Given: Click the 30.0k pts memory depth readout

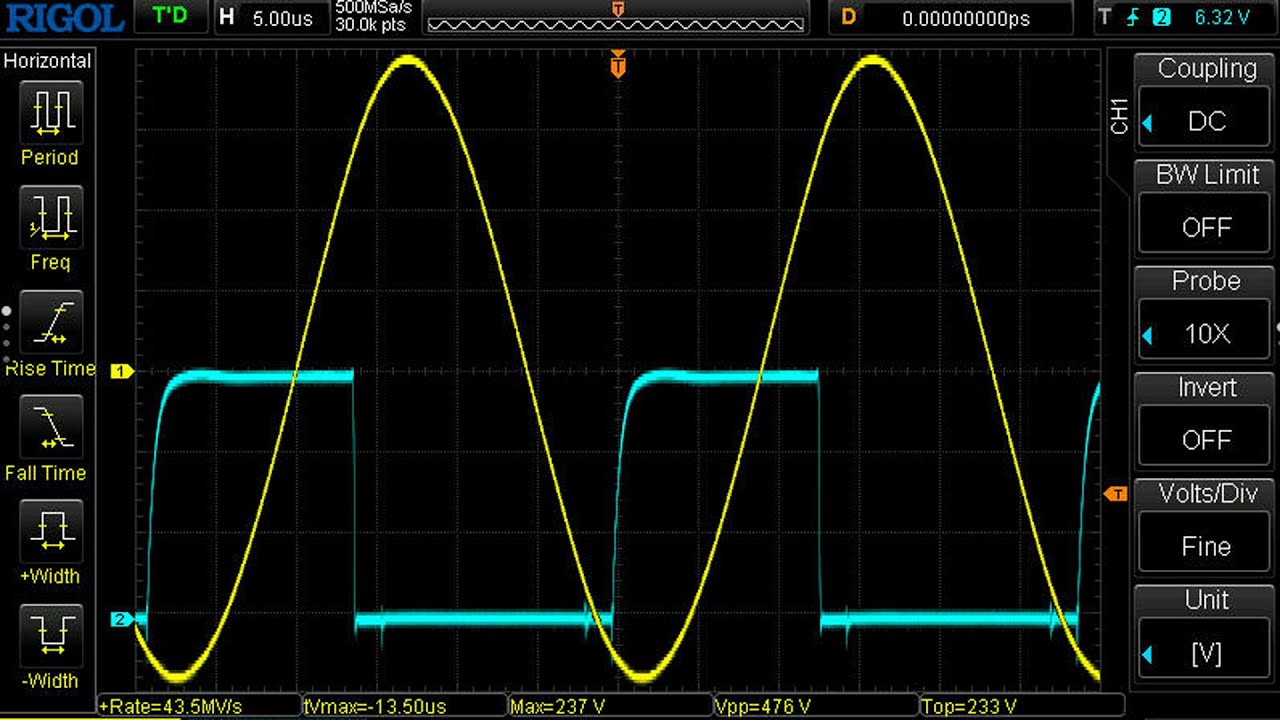Looking at the screenshot, I should (370, 25).
